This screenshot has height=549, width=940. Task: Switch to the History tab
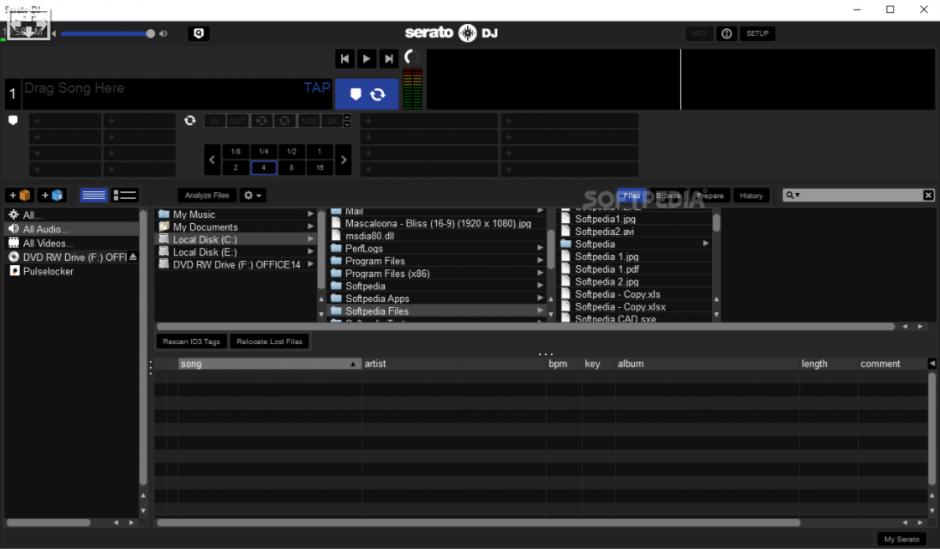coord(751,195)
